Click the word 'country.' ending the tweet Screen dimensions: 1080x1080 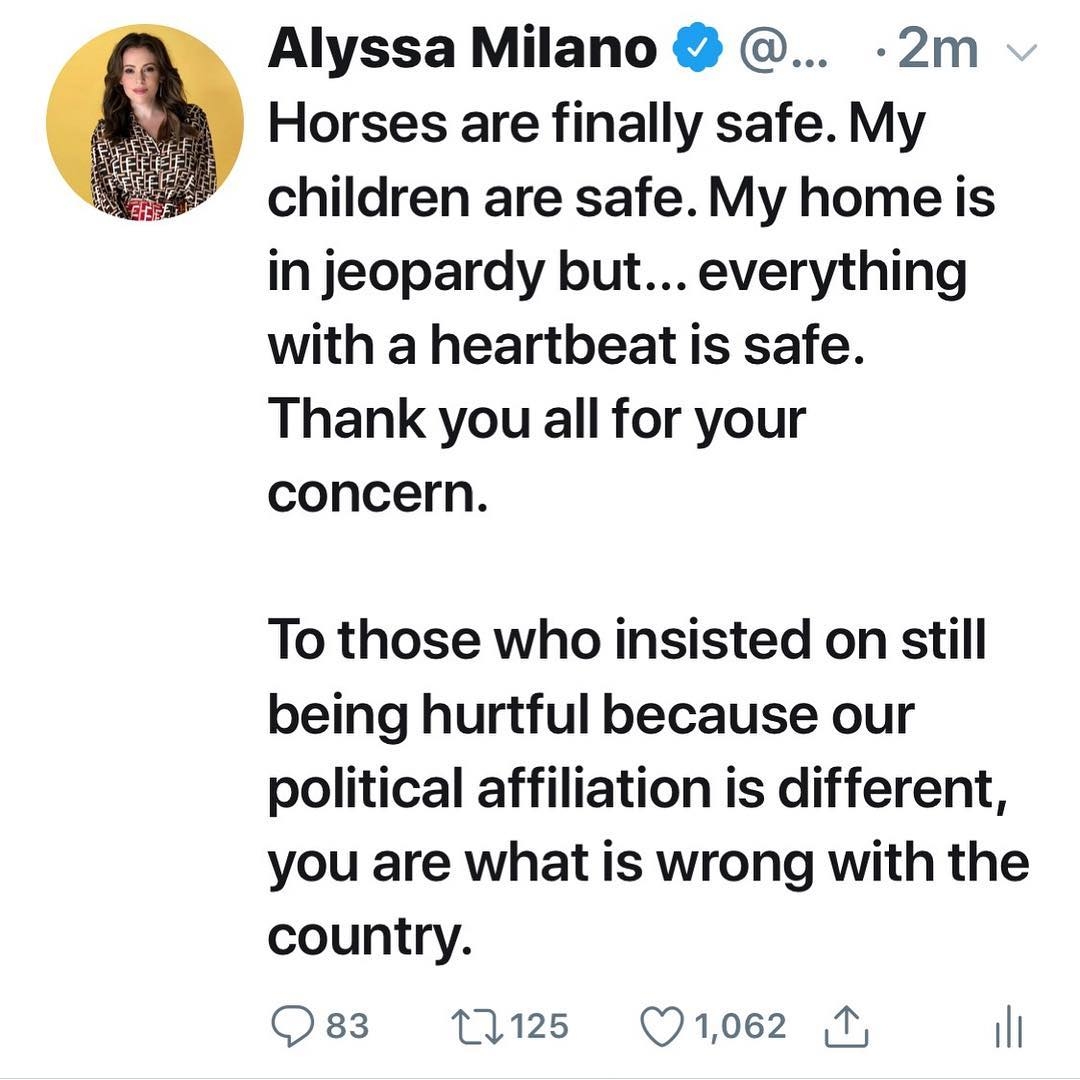point(370,937)
